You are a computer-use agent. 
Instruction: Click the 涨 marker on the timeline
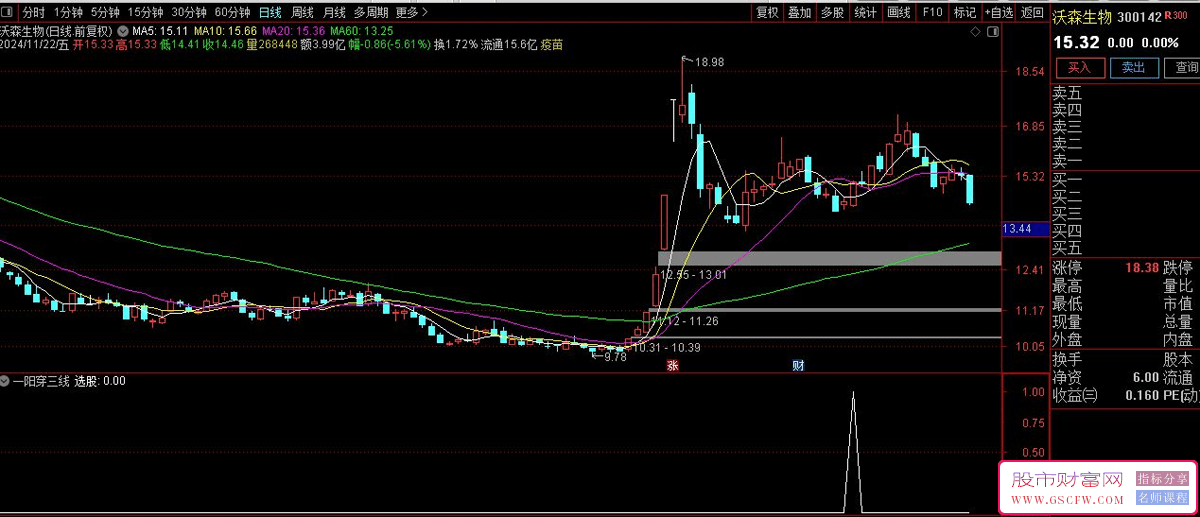pyautogui.click(x=673, y=366)
